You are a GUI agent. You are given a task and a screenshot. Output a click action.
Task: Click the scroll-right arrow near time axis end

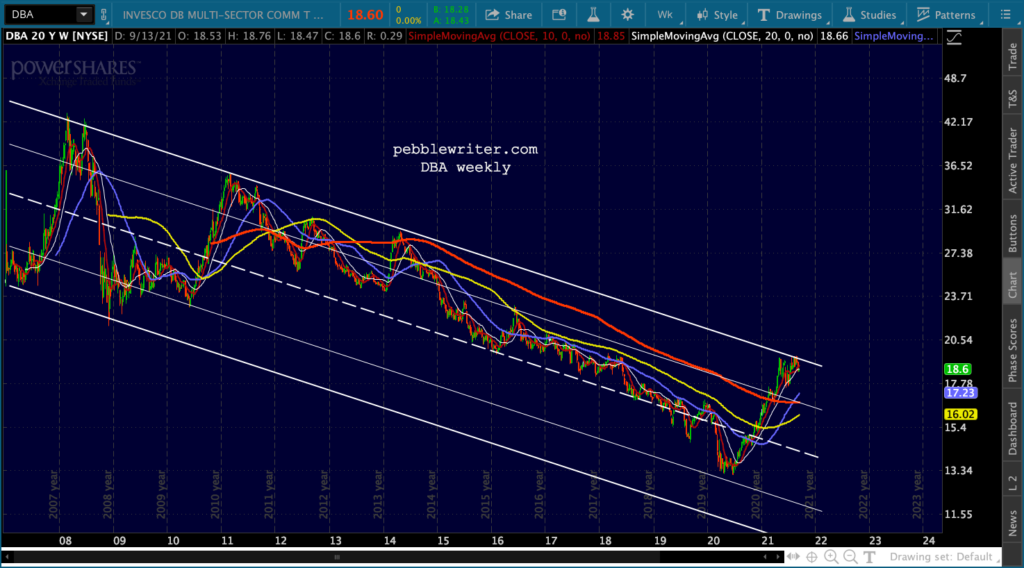[x=778, y=557]
